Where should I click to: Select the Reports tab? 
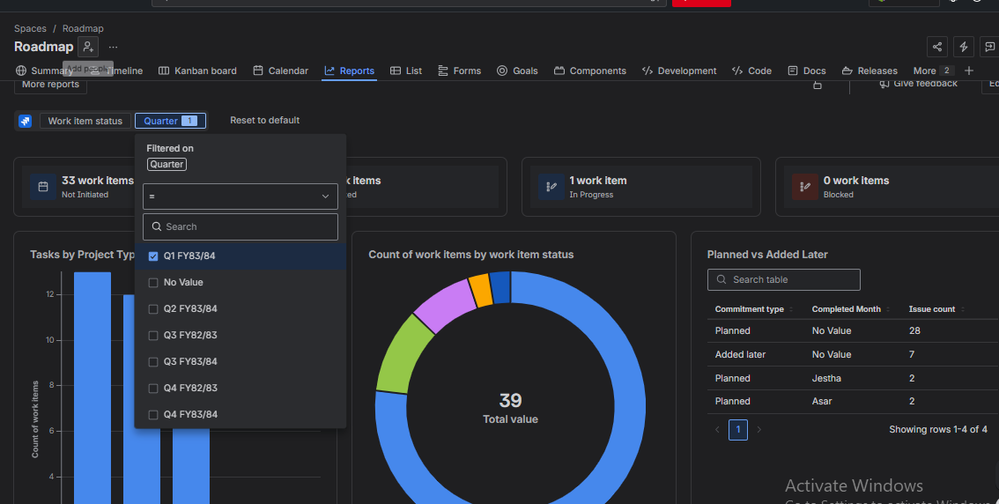tap(349, 71)
